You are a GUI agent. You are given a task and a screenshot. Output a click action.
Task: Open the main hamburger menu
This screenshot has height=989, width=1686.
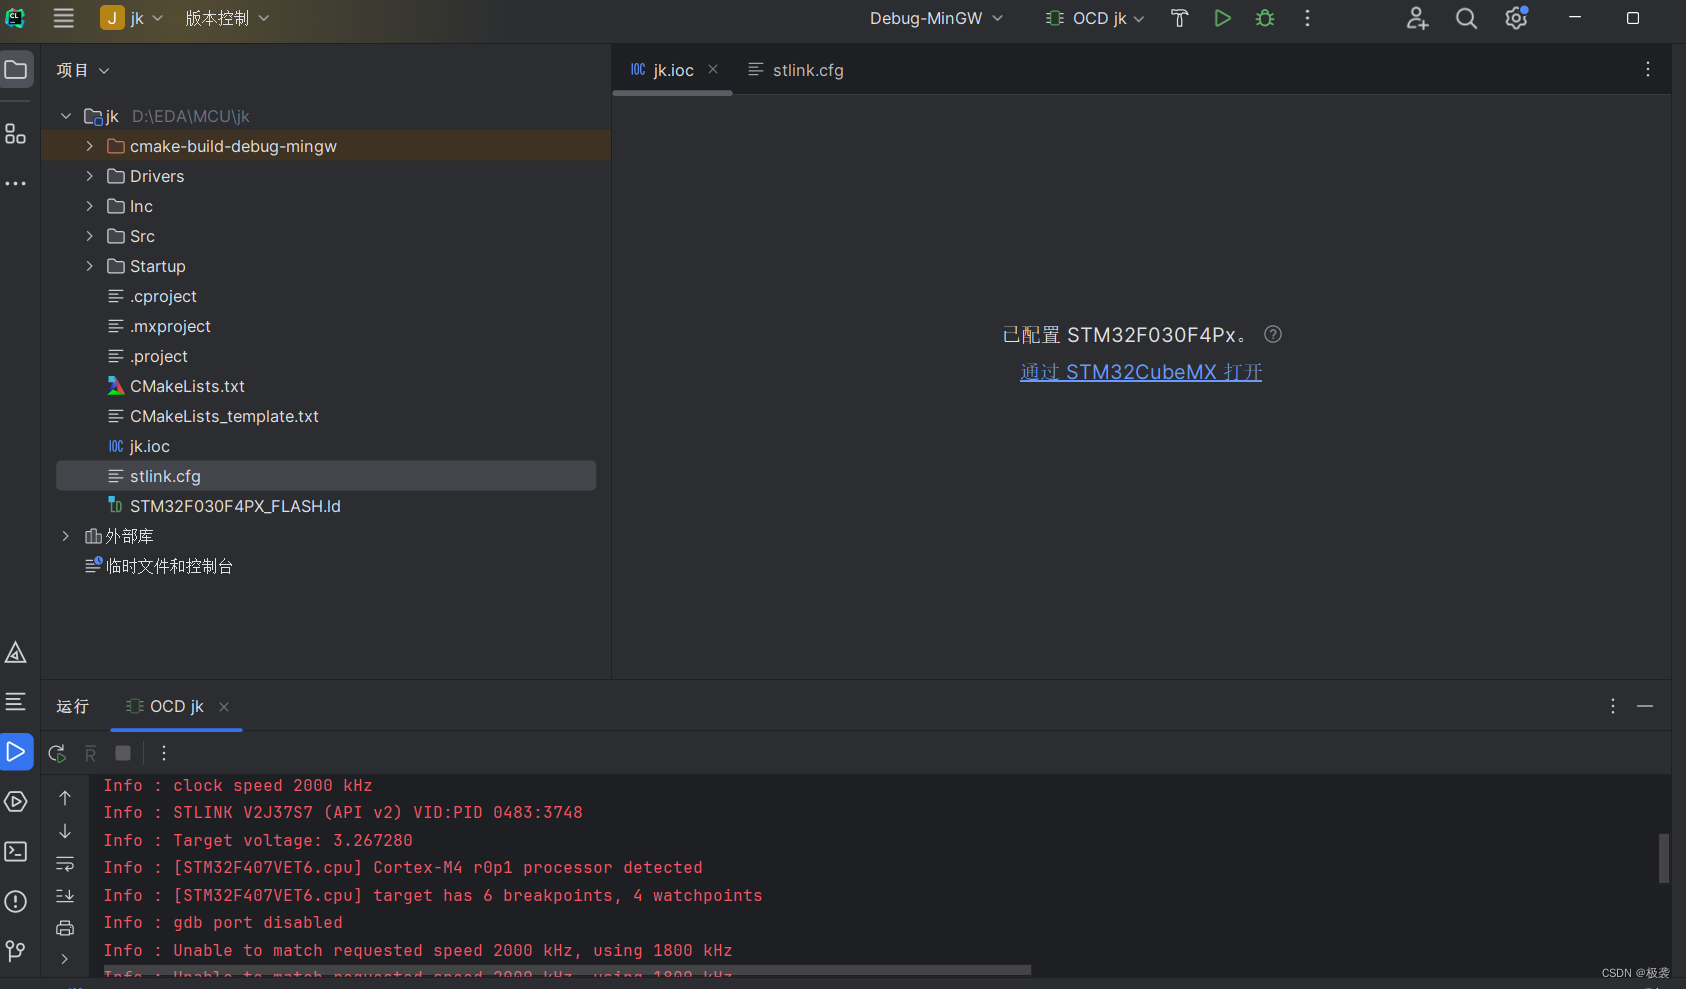pyautogui.click(x=64, y=18)
